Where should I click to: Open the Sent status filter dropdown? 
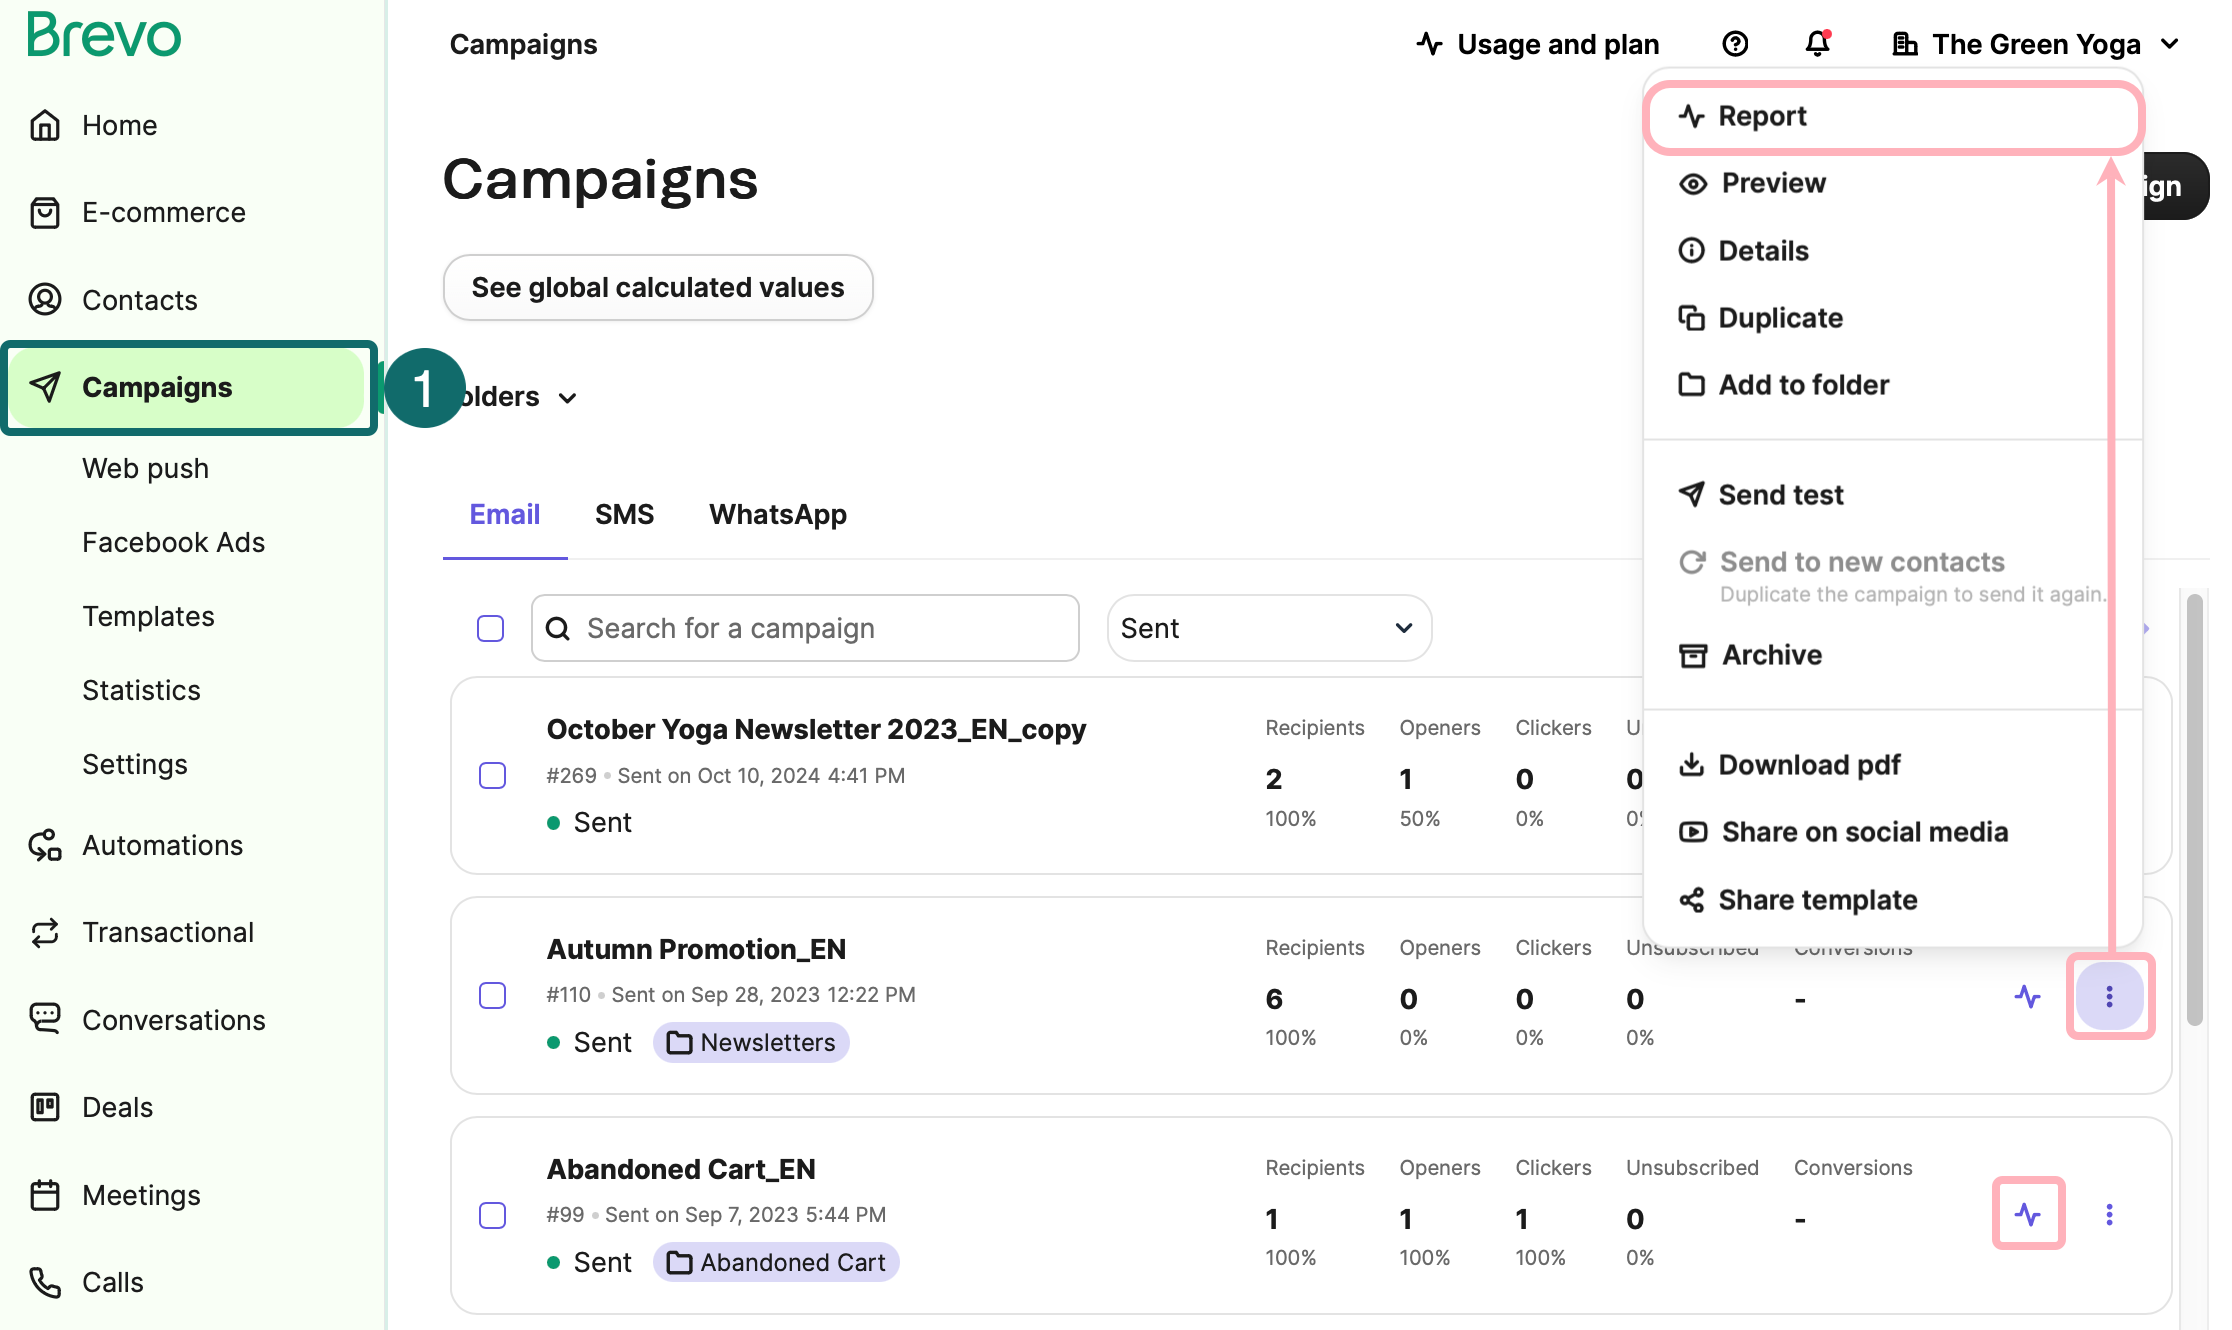1268,628
